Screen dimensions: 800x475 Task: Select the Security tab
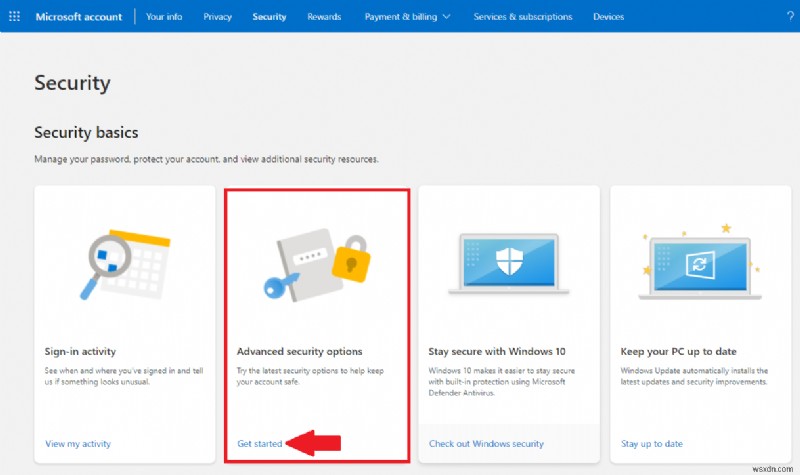269,16
